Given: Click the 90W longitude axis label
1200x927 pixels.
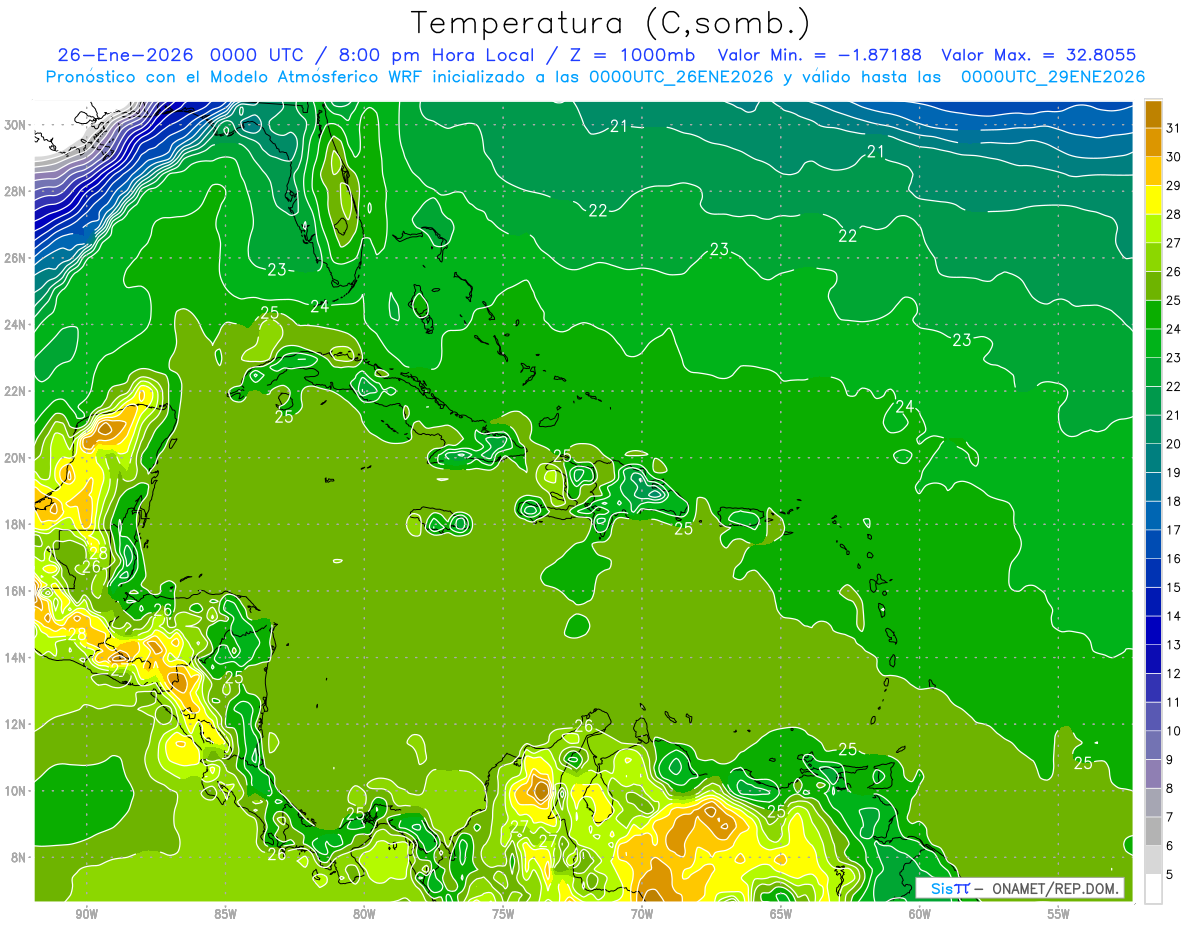Looking at the screenshot, I should coord(86,914).
